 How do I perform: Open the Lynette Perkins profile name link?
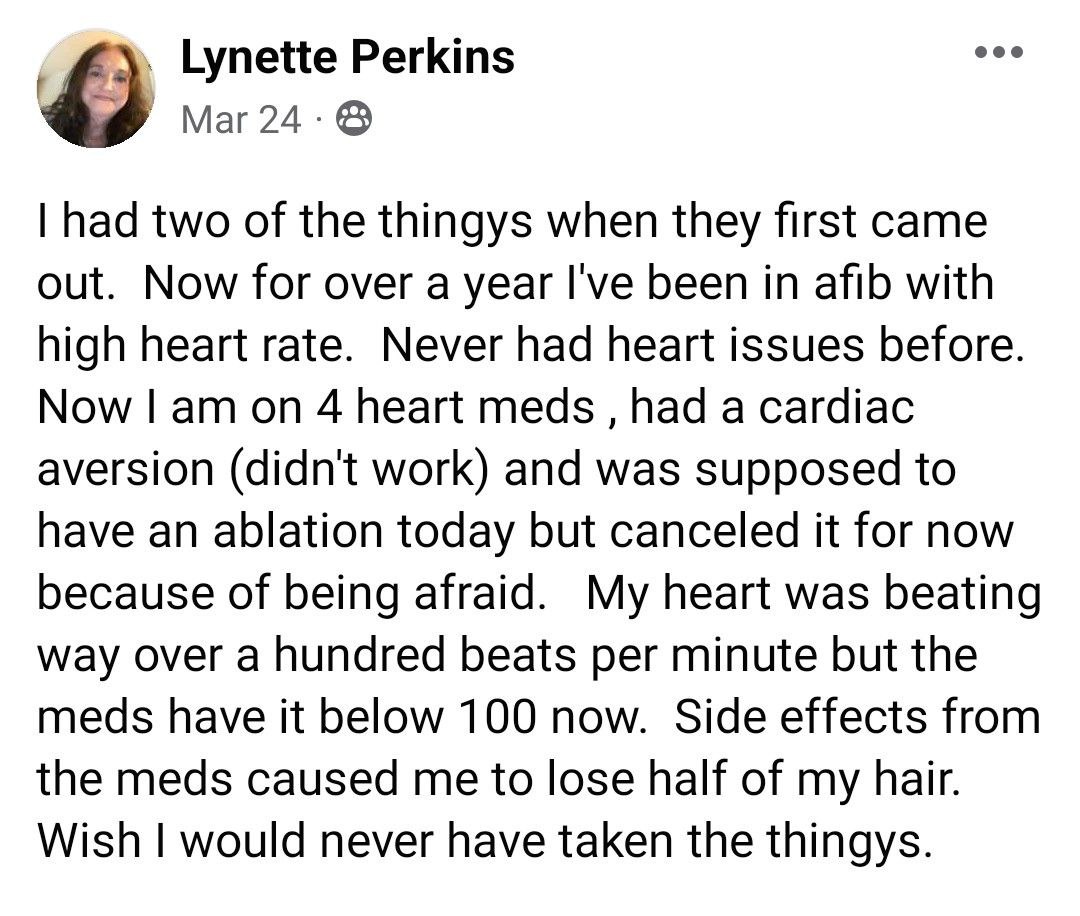(x=347, y=58)
